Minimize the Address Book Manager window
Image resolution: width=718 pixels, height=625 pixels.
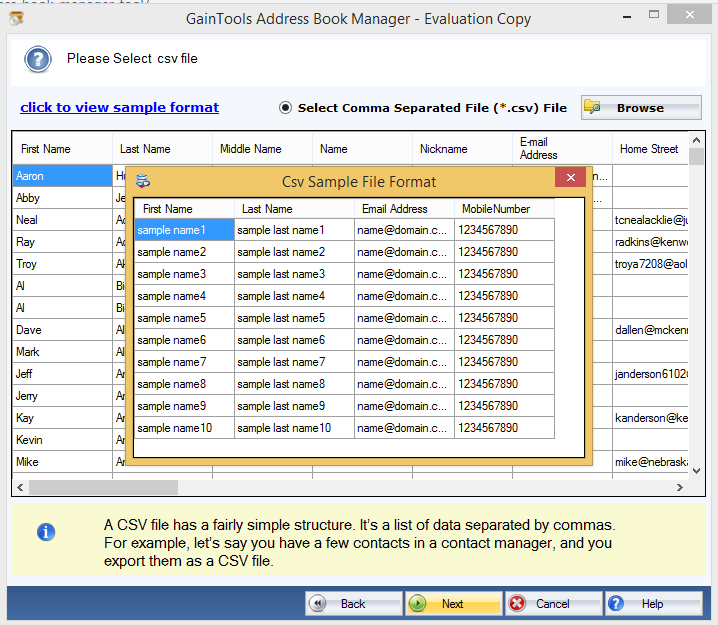pos(627,16)
